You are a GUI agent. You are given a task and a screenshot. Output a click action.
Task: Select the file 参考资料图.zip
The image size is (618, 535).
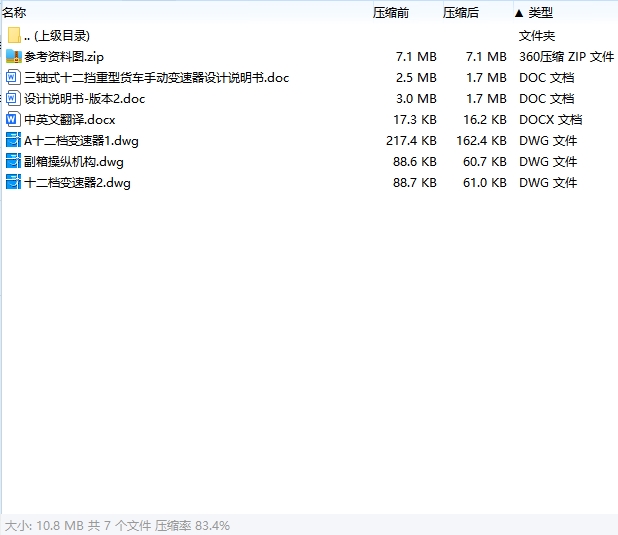(x=64, y=57)
